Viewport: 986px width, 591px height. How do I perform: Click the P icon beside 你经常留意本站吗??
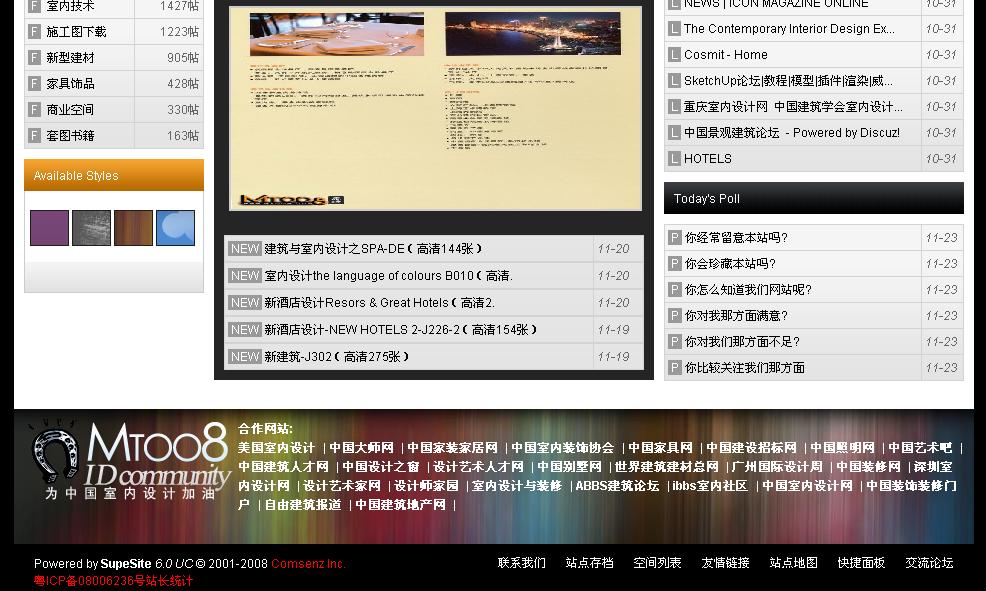tap(675, 238)
